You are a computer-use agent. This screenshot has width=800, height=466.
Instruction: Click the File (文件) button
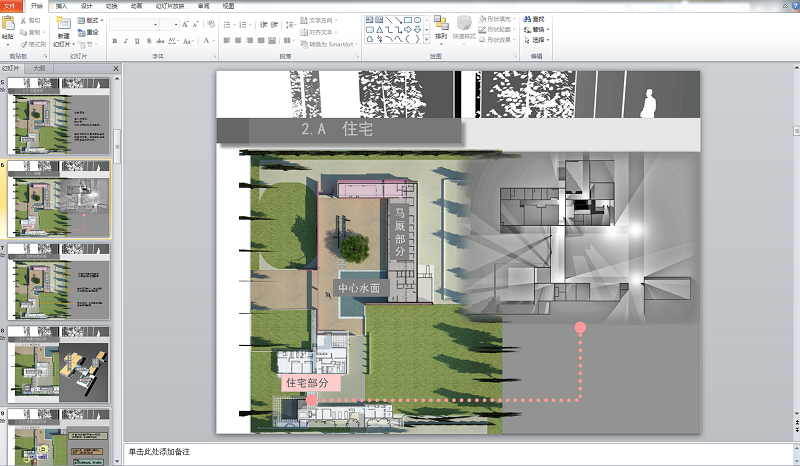coord(11,5)
